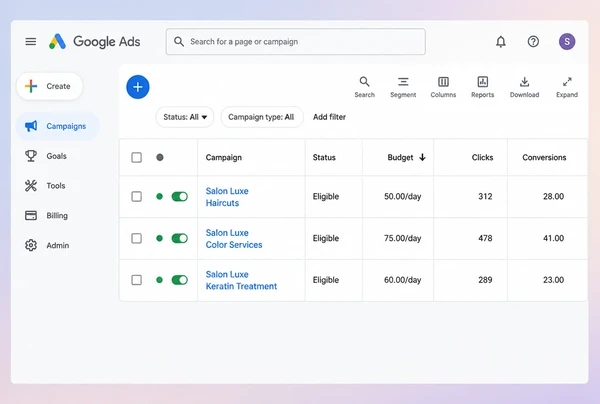
Task: Open the Salon Luxe Color Services link
Action: [x=234, y=238]
